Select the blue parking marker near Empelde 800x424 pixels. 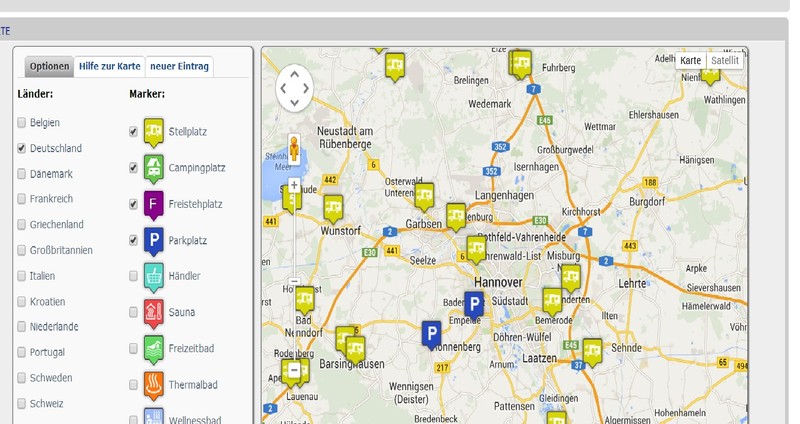474,305
